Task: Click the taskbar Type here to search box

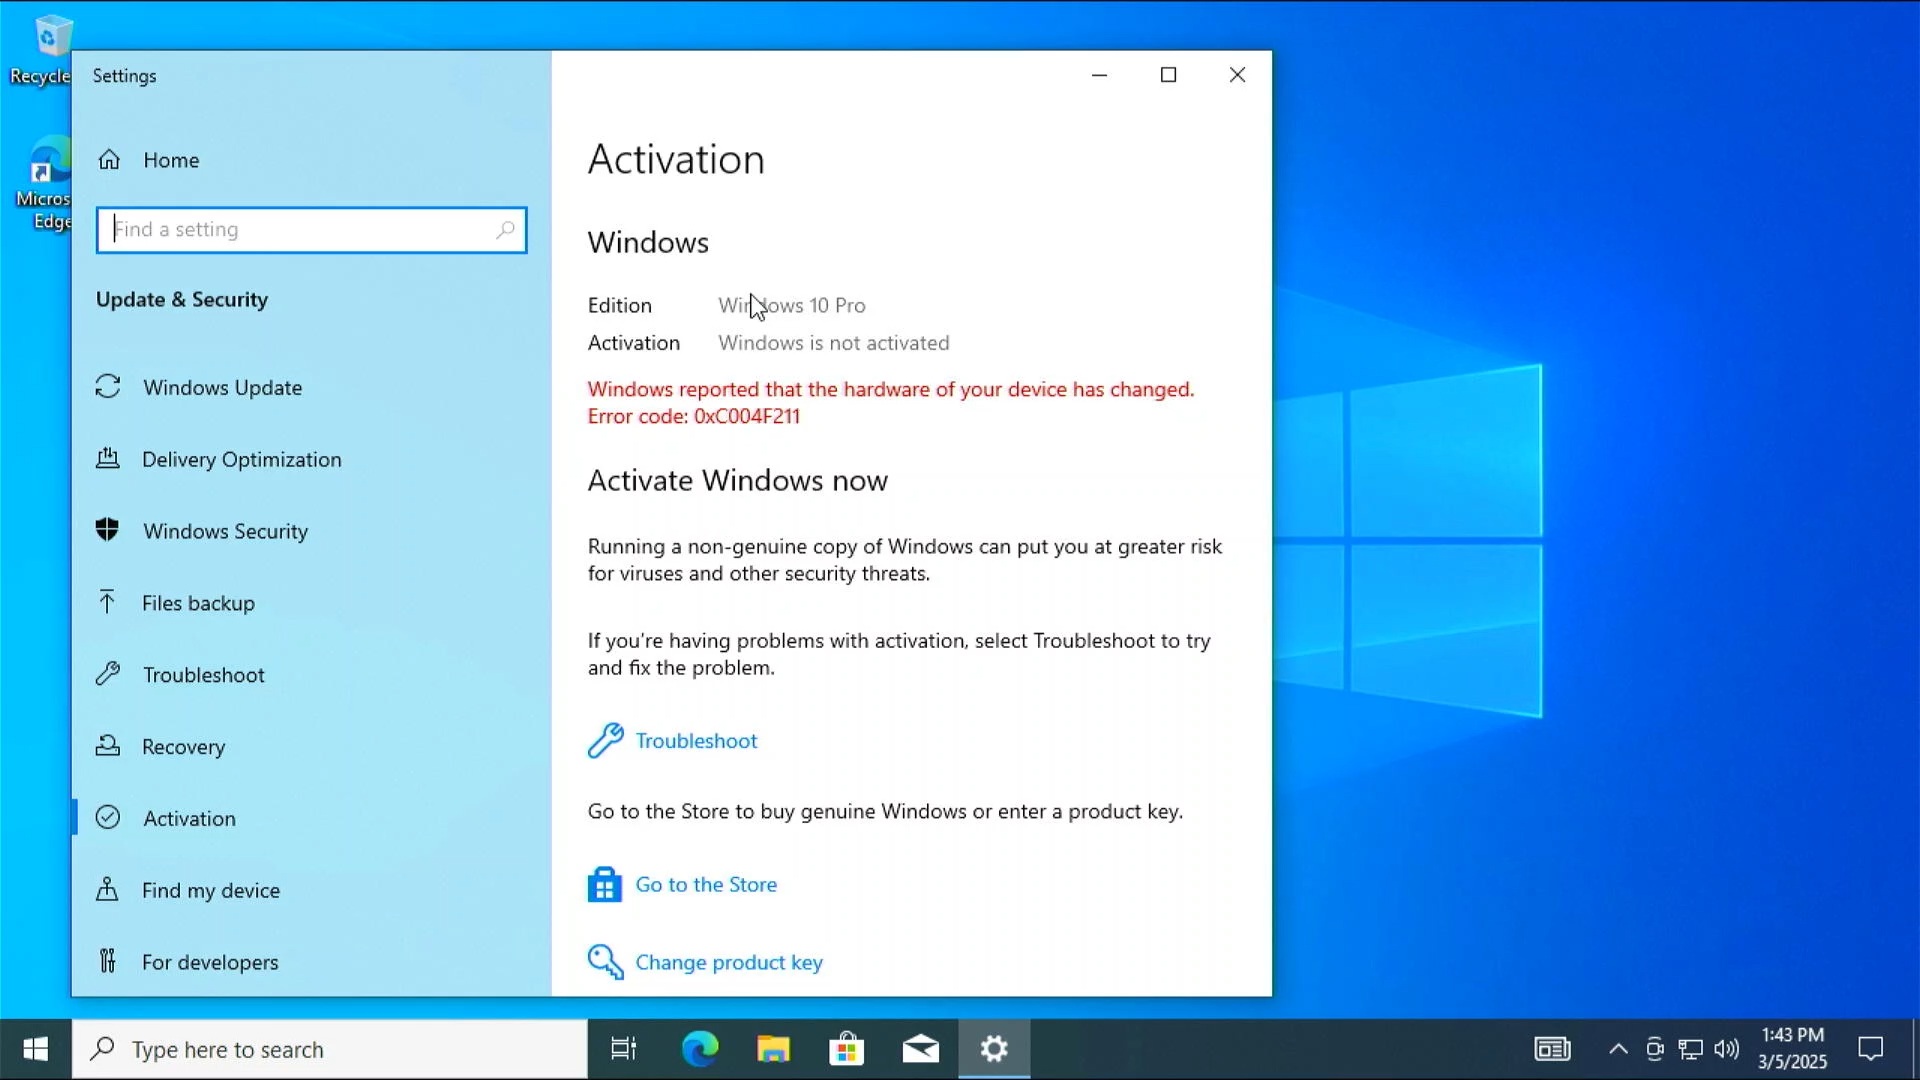Action: (x=330, y=1049)
